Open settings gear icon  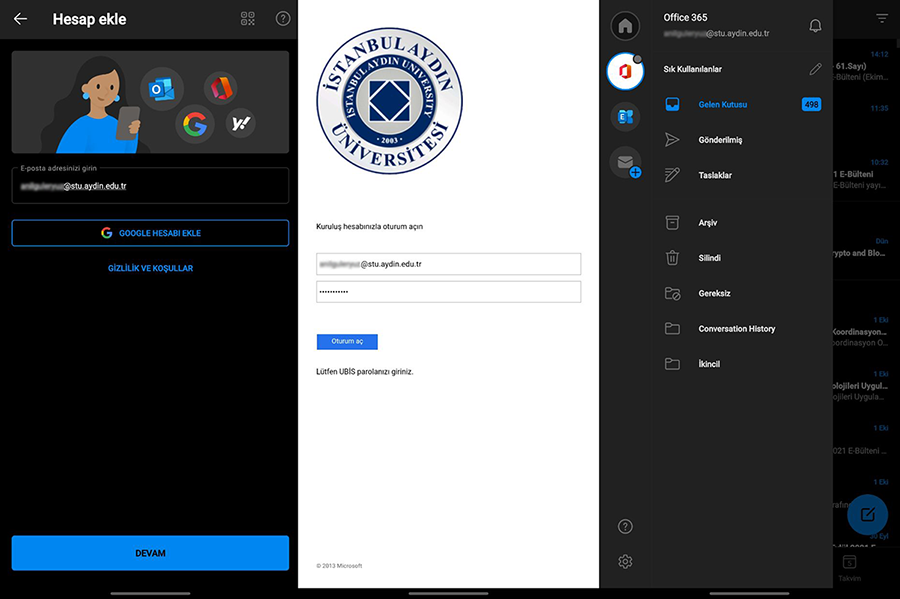625,561
